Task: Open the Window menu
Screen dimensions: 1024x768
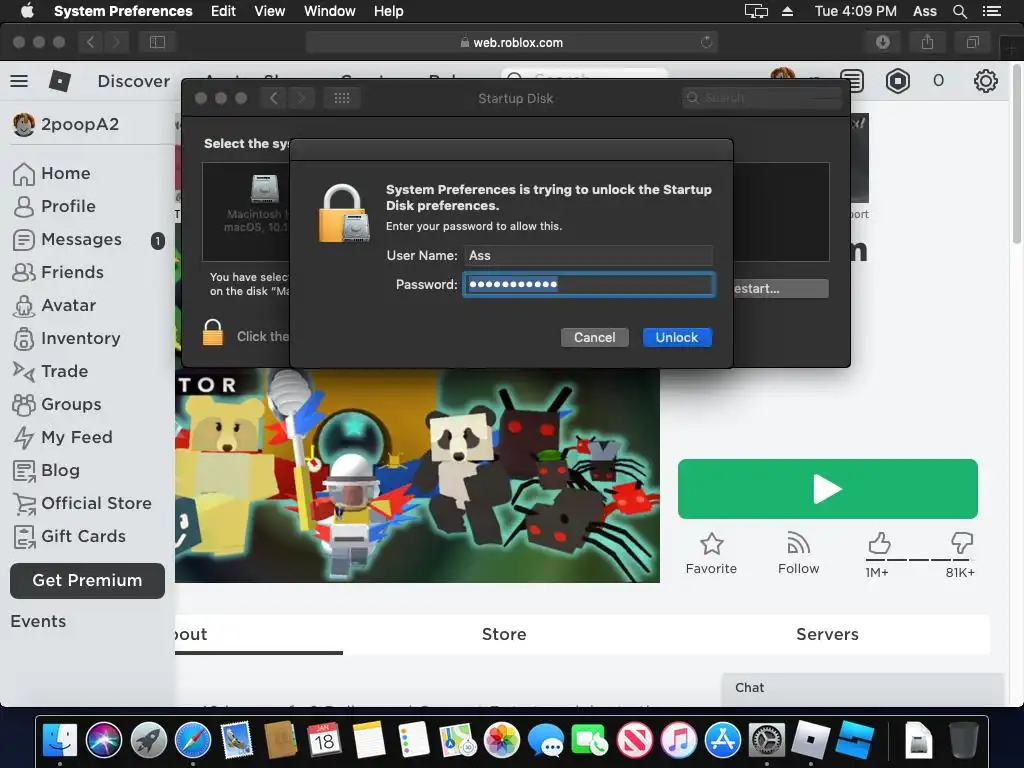Action: pos(330,11)
